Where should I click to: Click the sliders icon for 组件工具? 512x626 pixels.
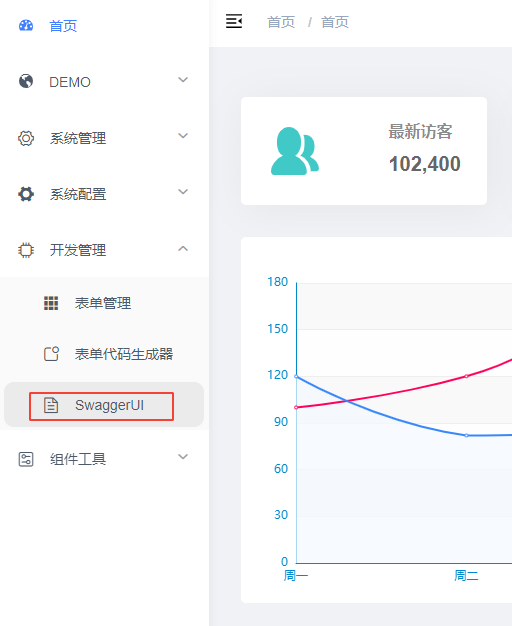26,459
